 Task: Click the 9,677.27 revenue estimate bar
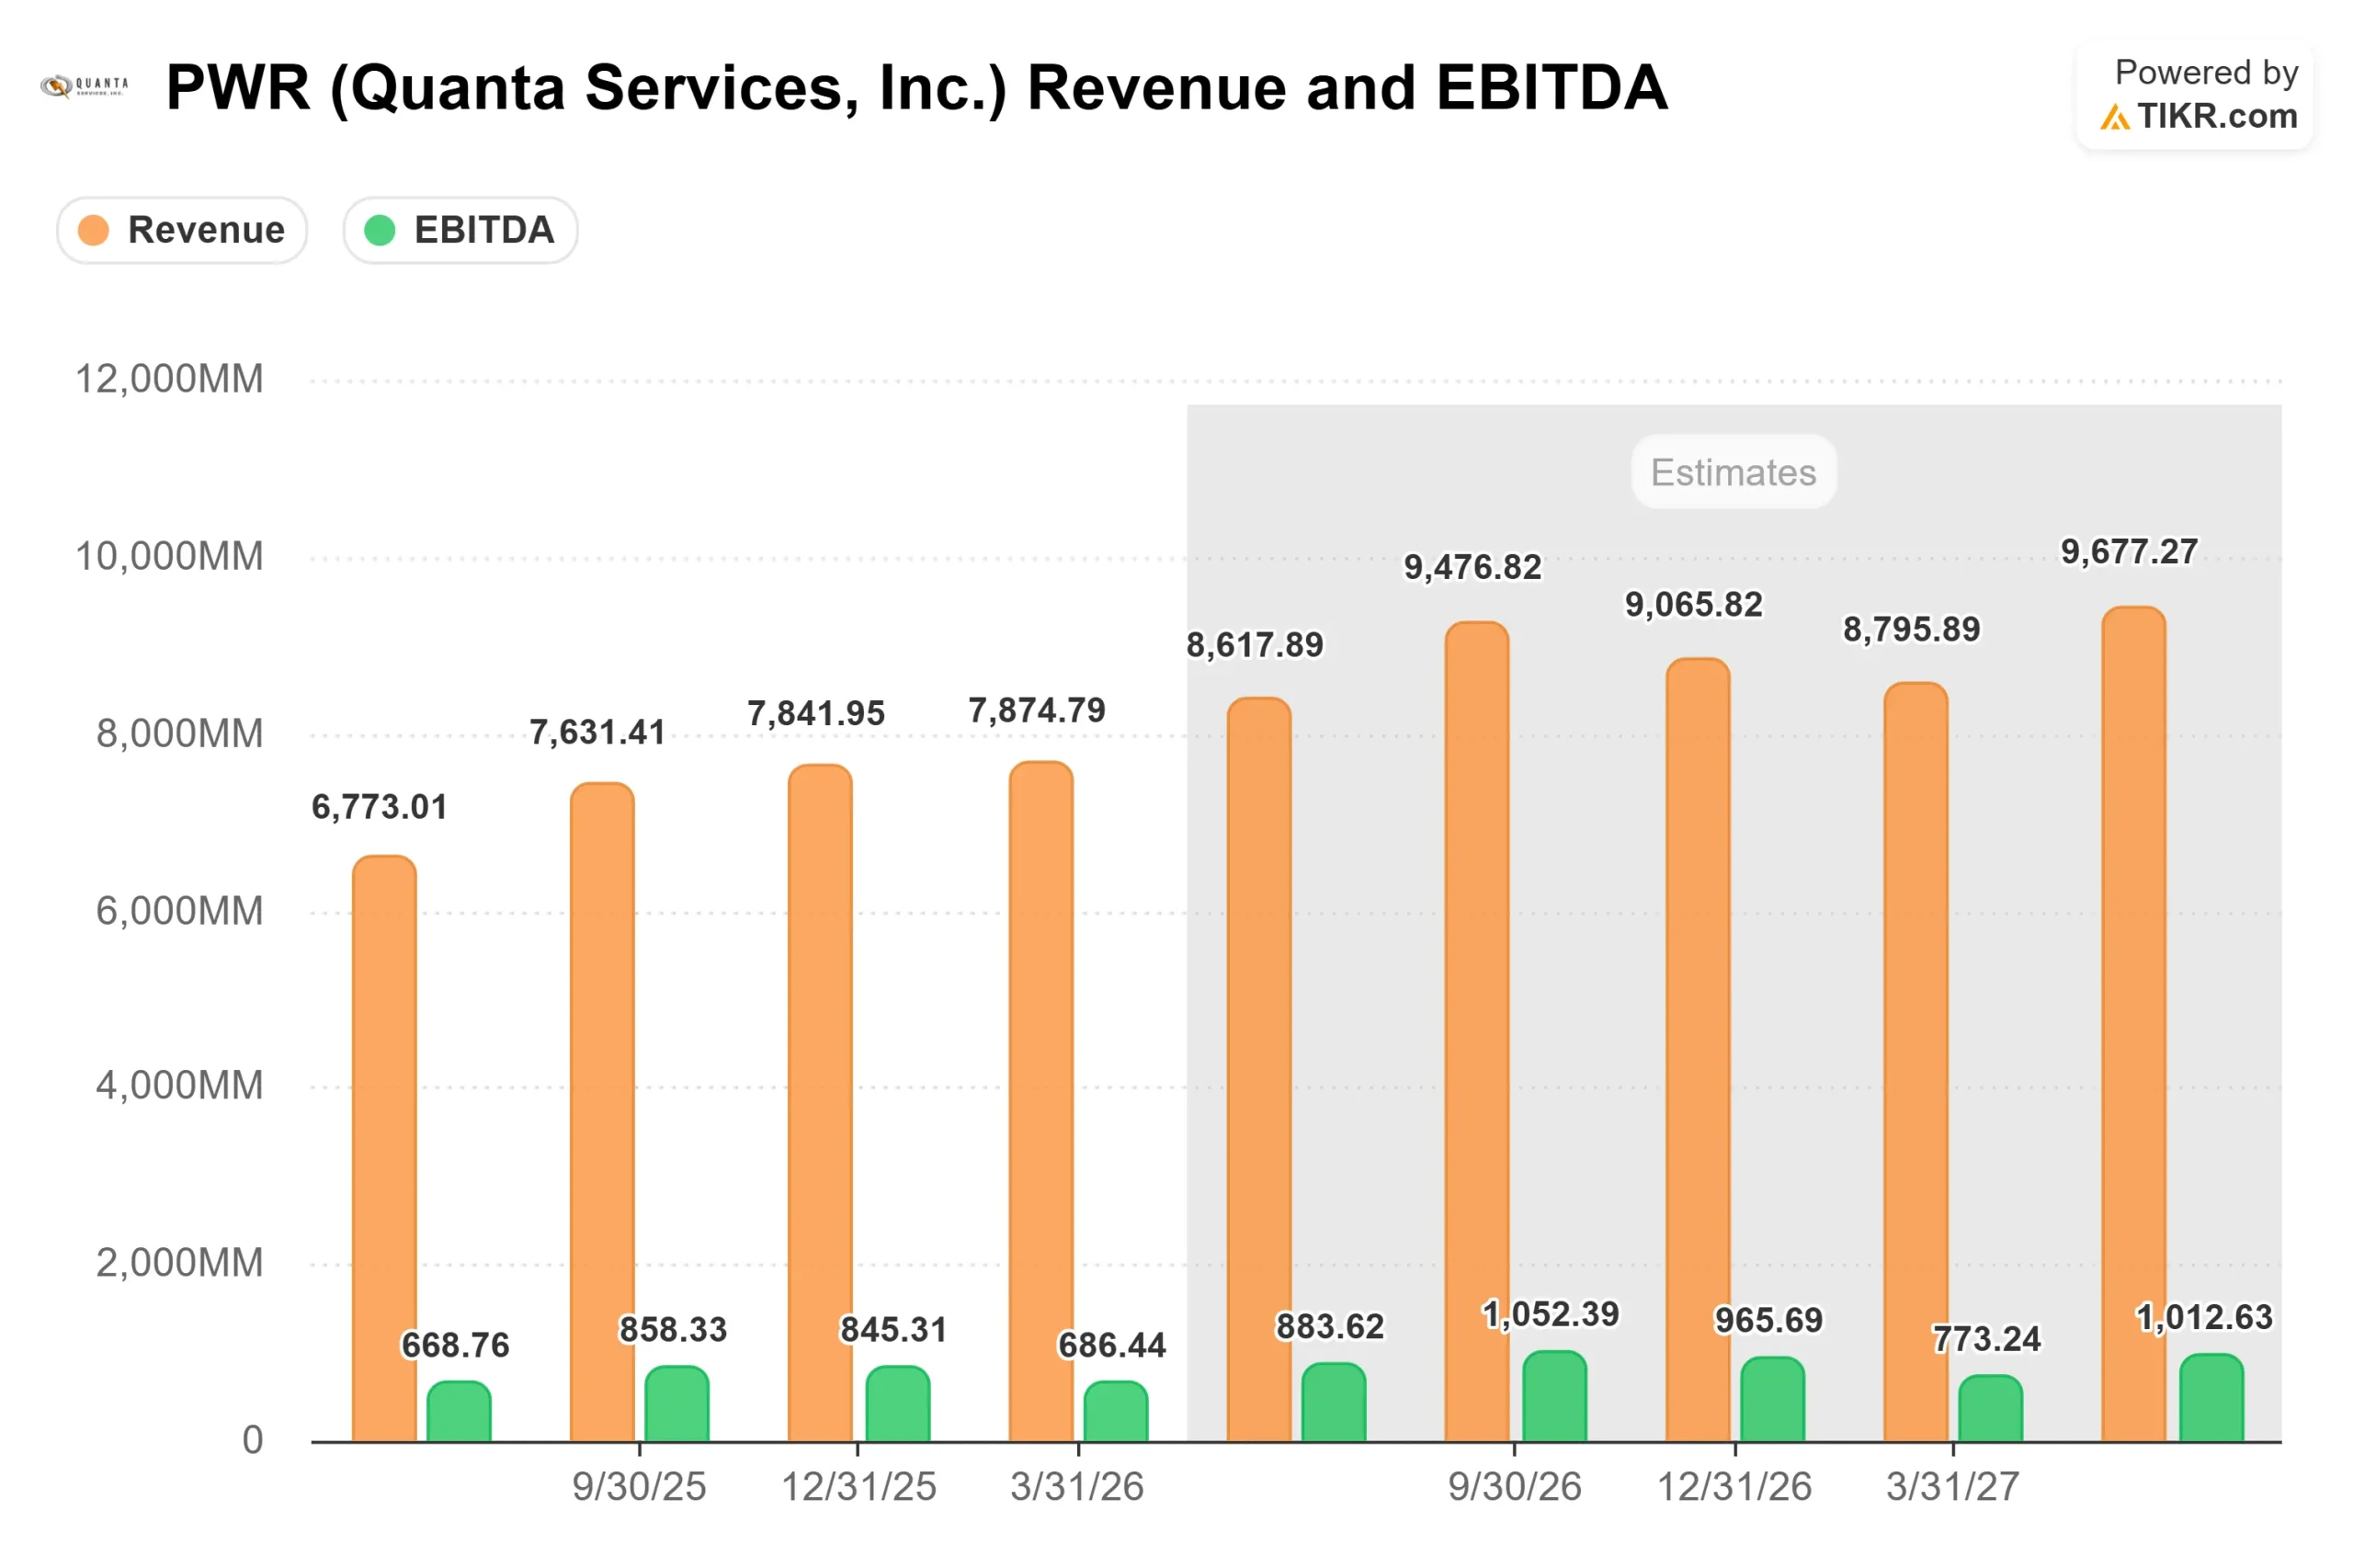[x=2134, y=1023]
